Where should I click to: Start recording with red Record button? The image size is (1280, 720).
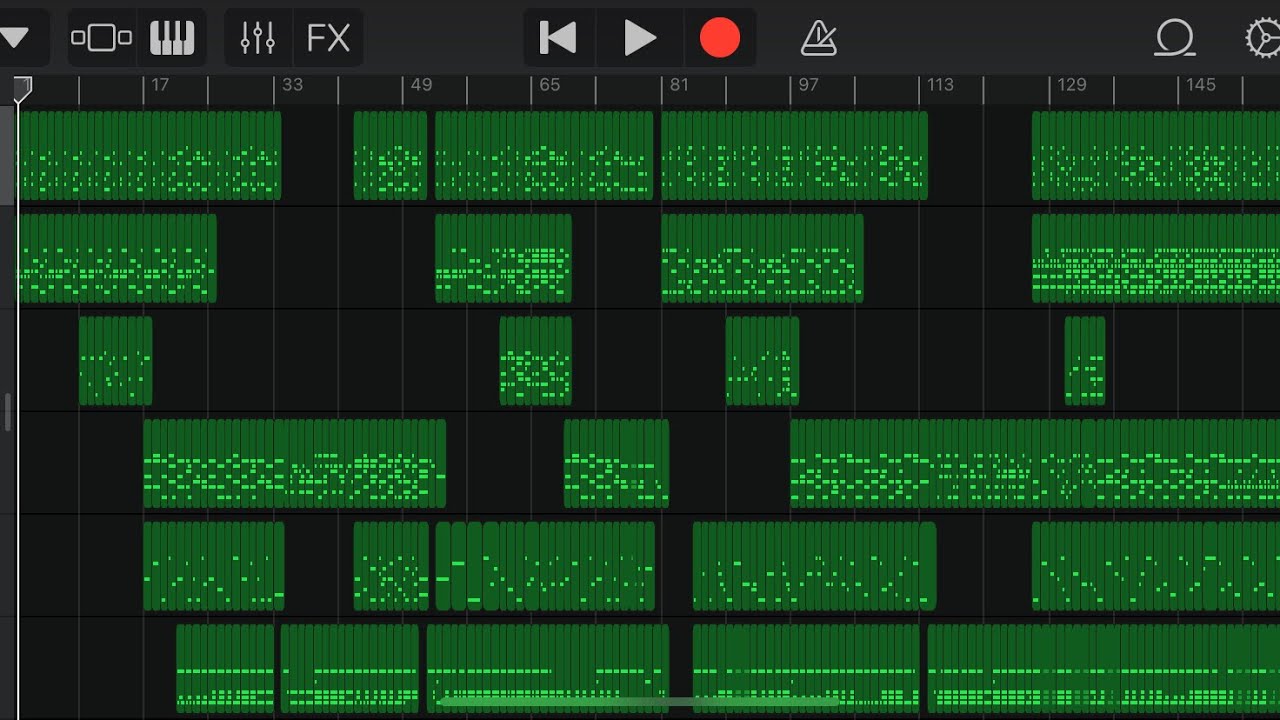(720, 38)
